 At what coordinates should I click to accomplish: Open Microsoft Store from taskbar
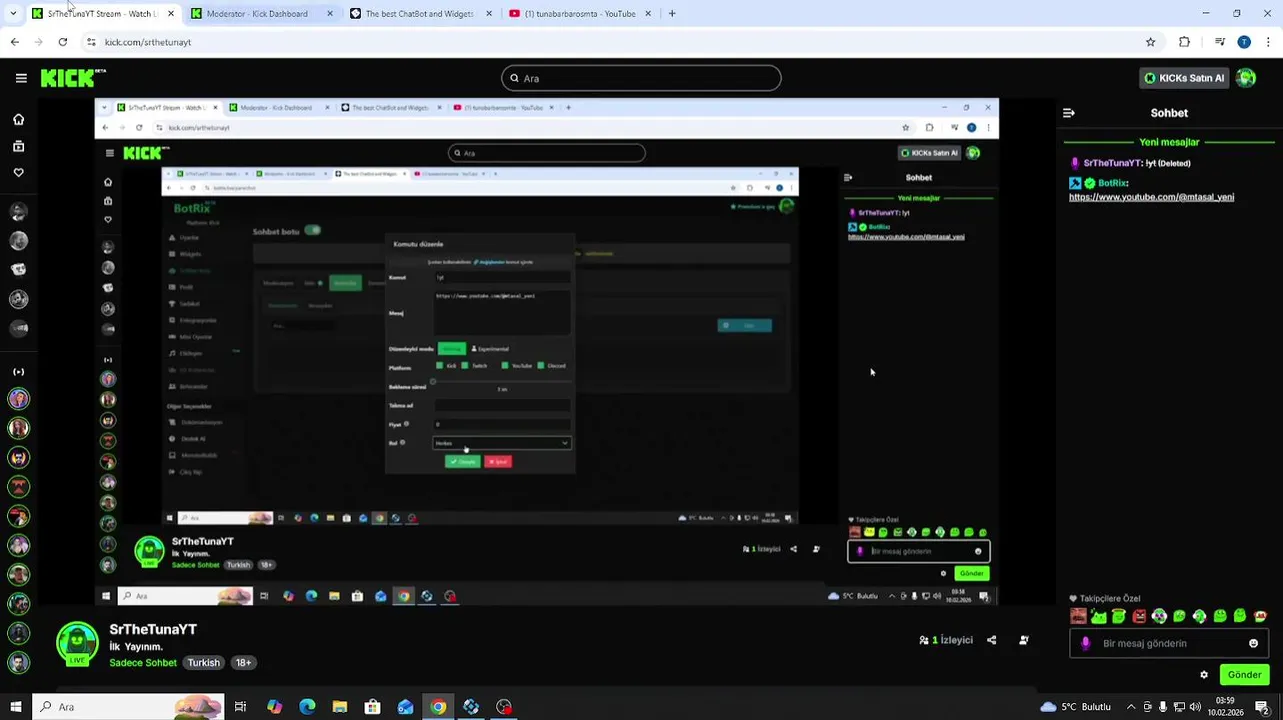coord(372,707)
